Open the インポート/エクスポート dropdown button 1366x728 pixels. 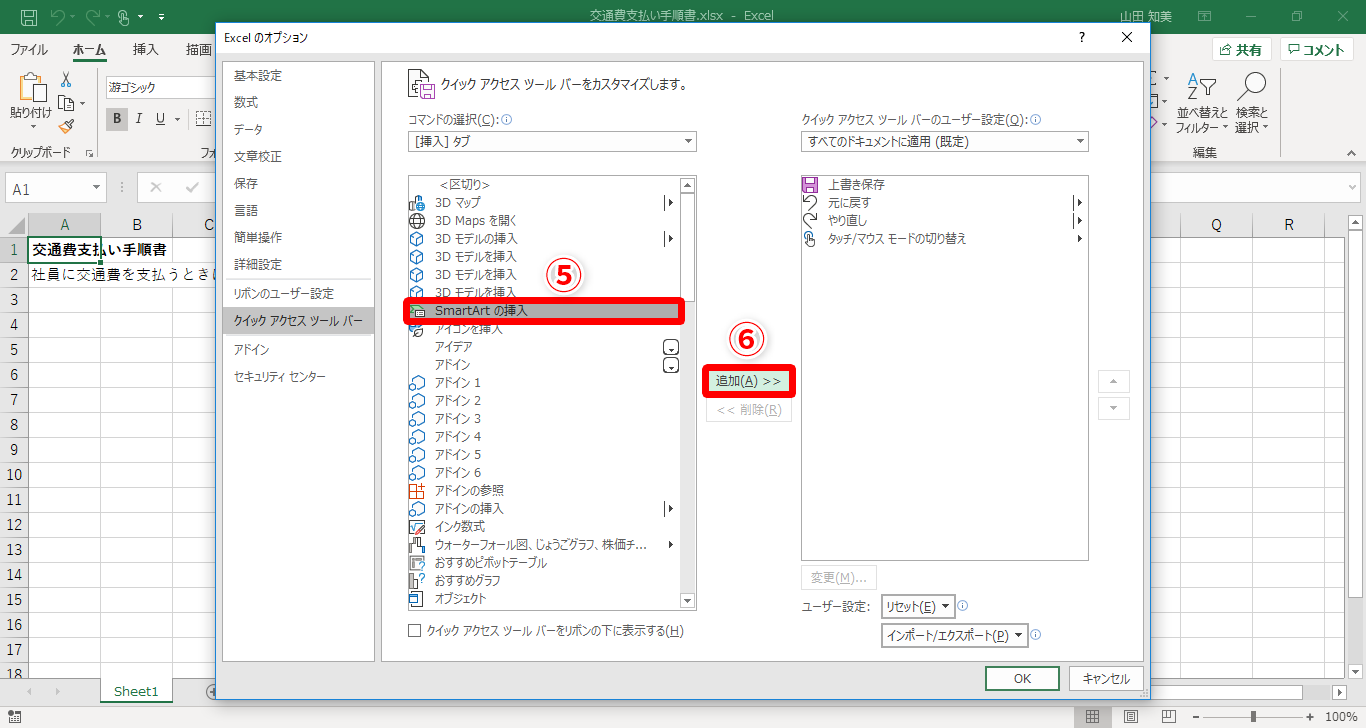pyautogui.click(x=955, y=634)
